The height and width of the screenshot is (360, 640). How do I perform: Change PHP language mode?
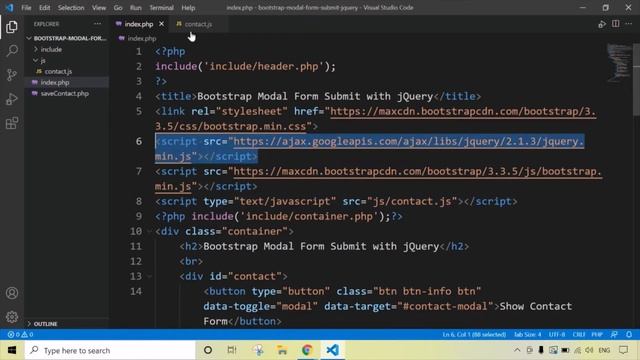point(597,334)
